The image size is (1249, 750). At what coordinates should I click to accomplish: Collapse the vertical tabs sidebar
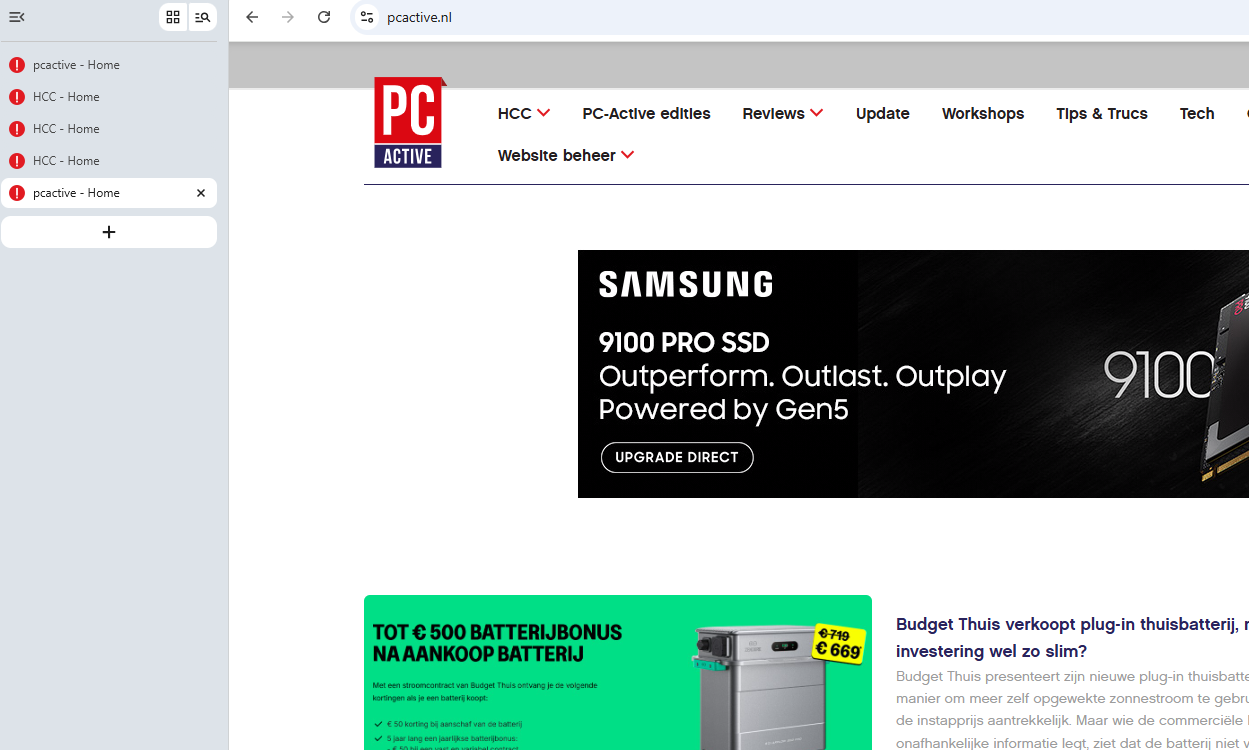point(16,17)
